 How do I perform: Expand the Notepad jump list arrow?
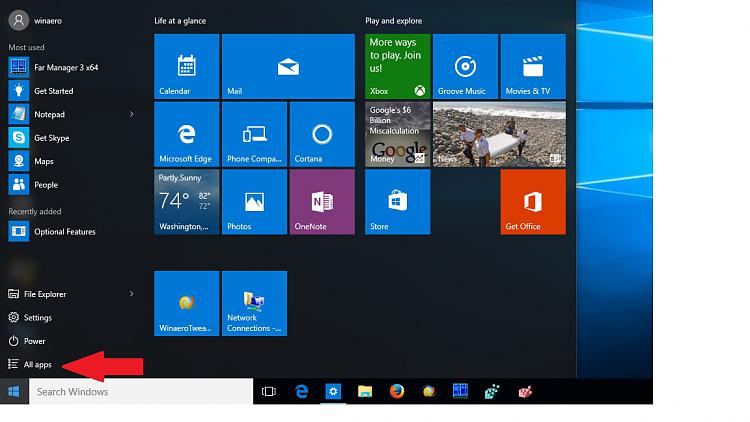131,114
